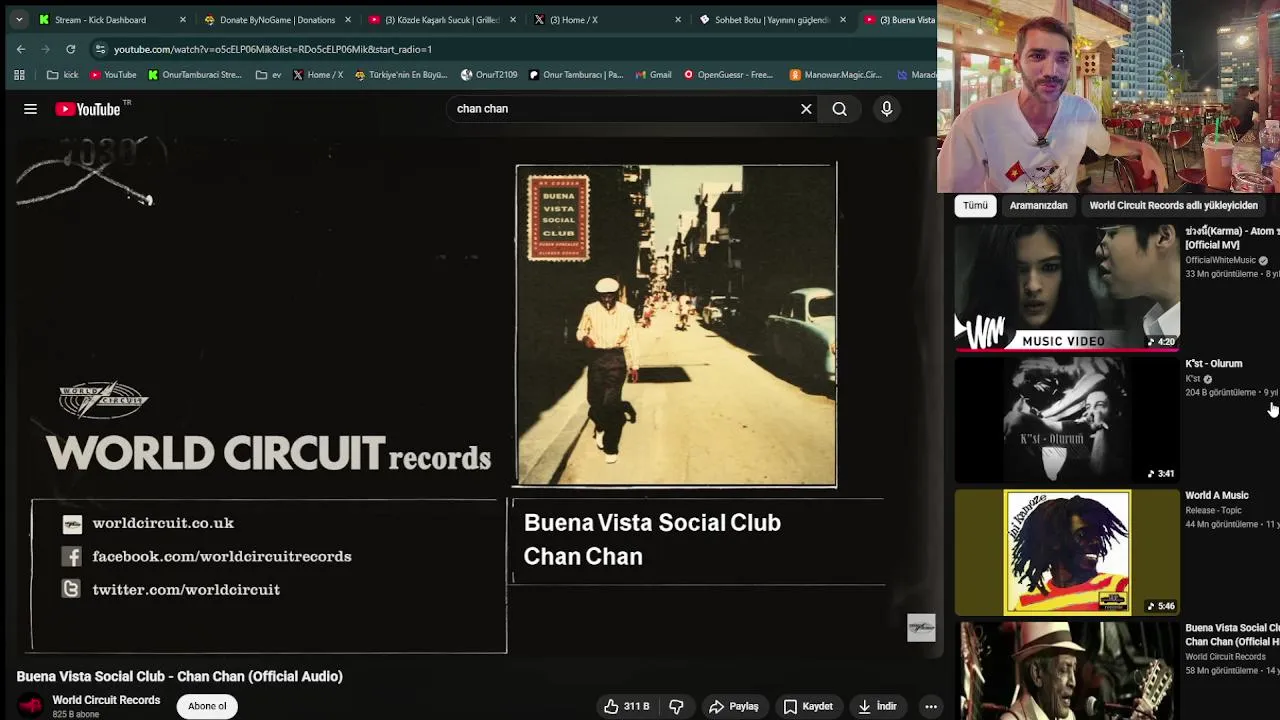Open site information icon in address bar
Image resolution: width=1280 pixels, height=720 pixels.
tap(100, 49)
